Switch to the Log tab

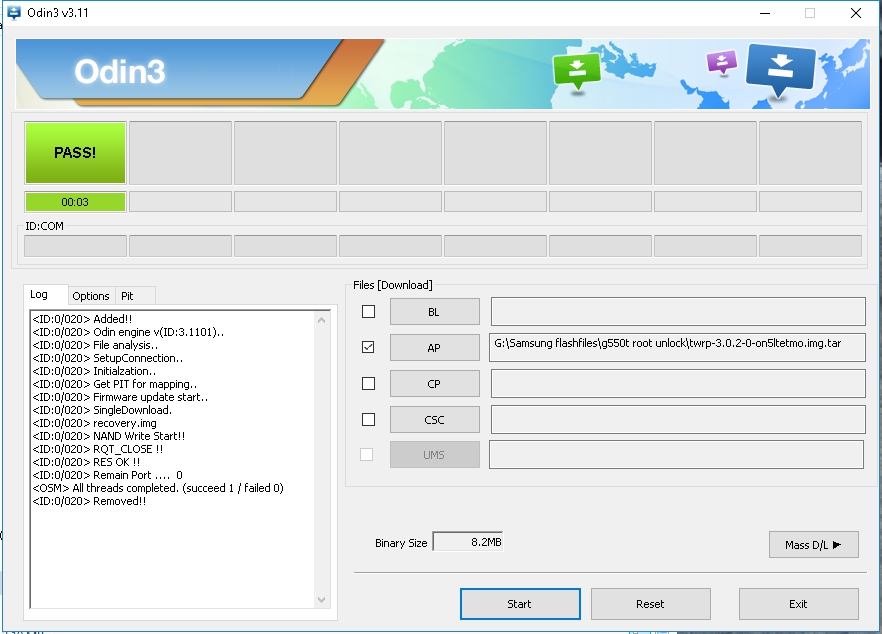[39, 294]
